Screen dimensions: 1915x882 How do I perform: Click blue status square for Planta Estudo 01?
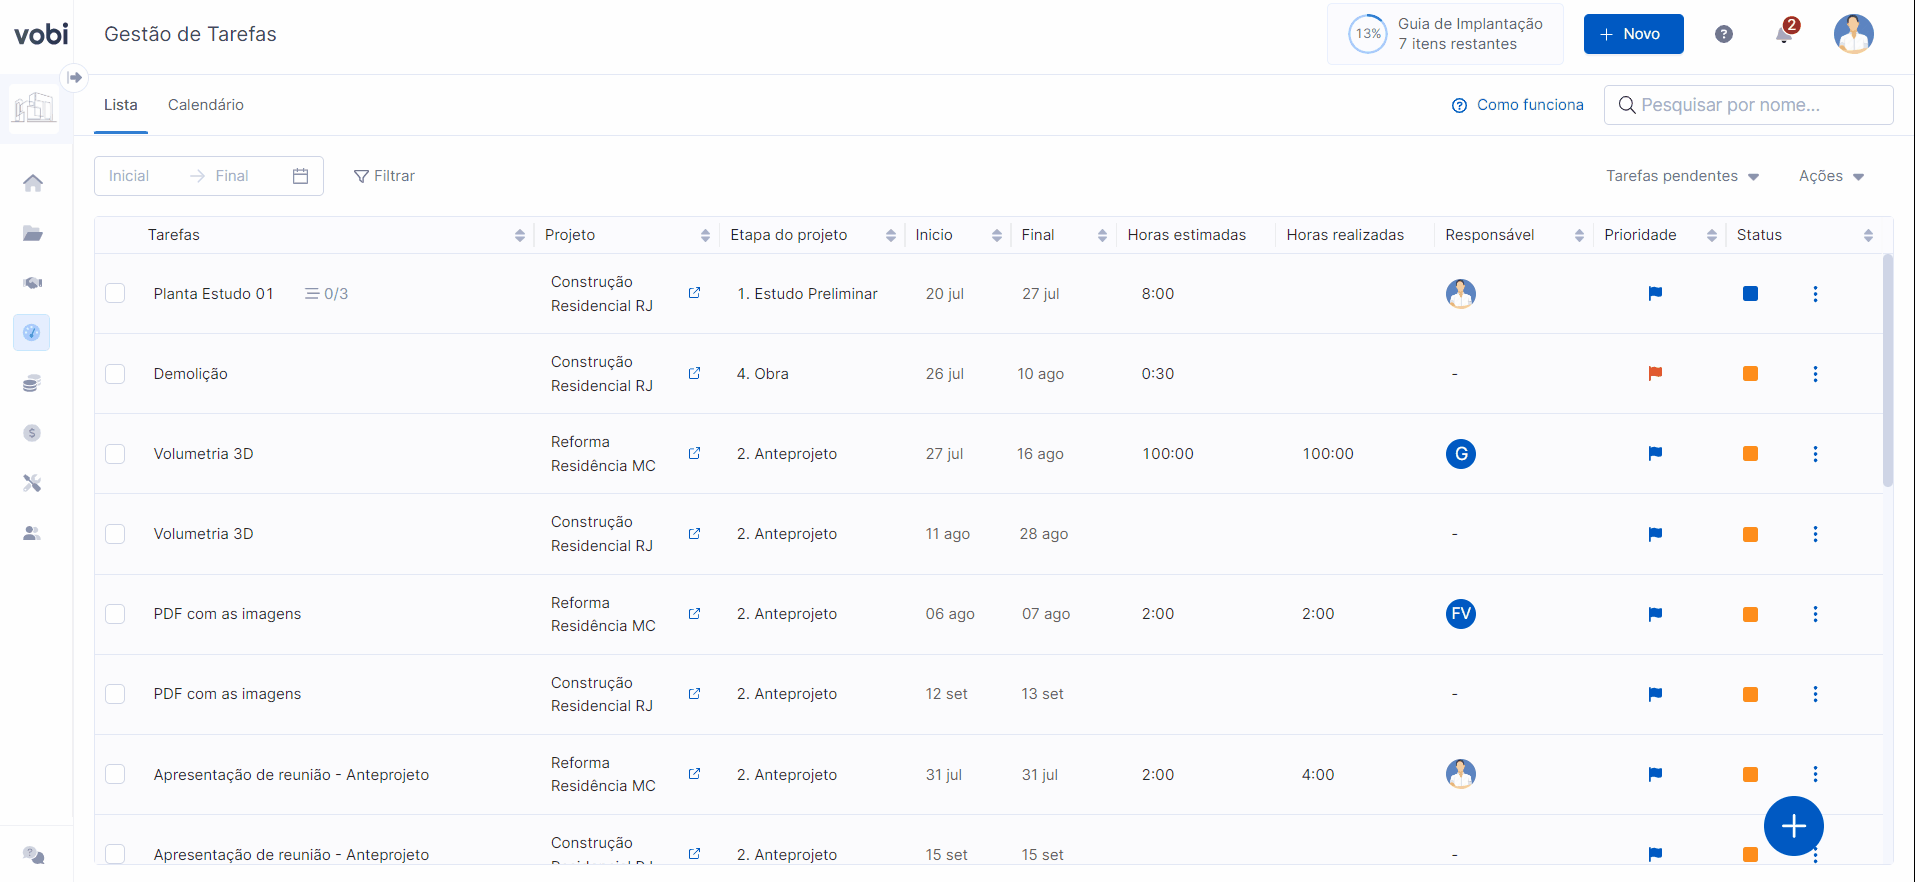1750,294
